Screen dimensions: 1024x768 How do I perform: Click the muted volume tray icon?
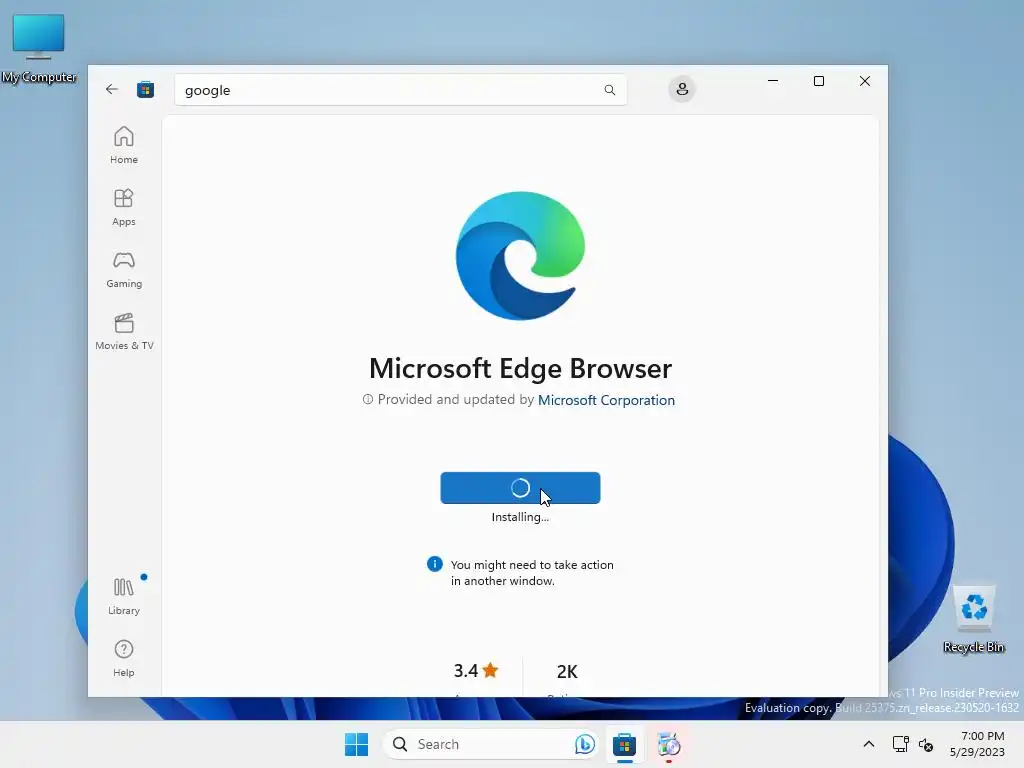[925, 744]
